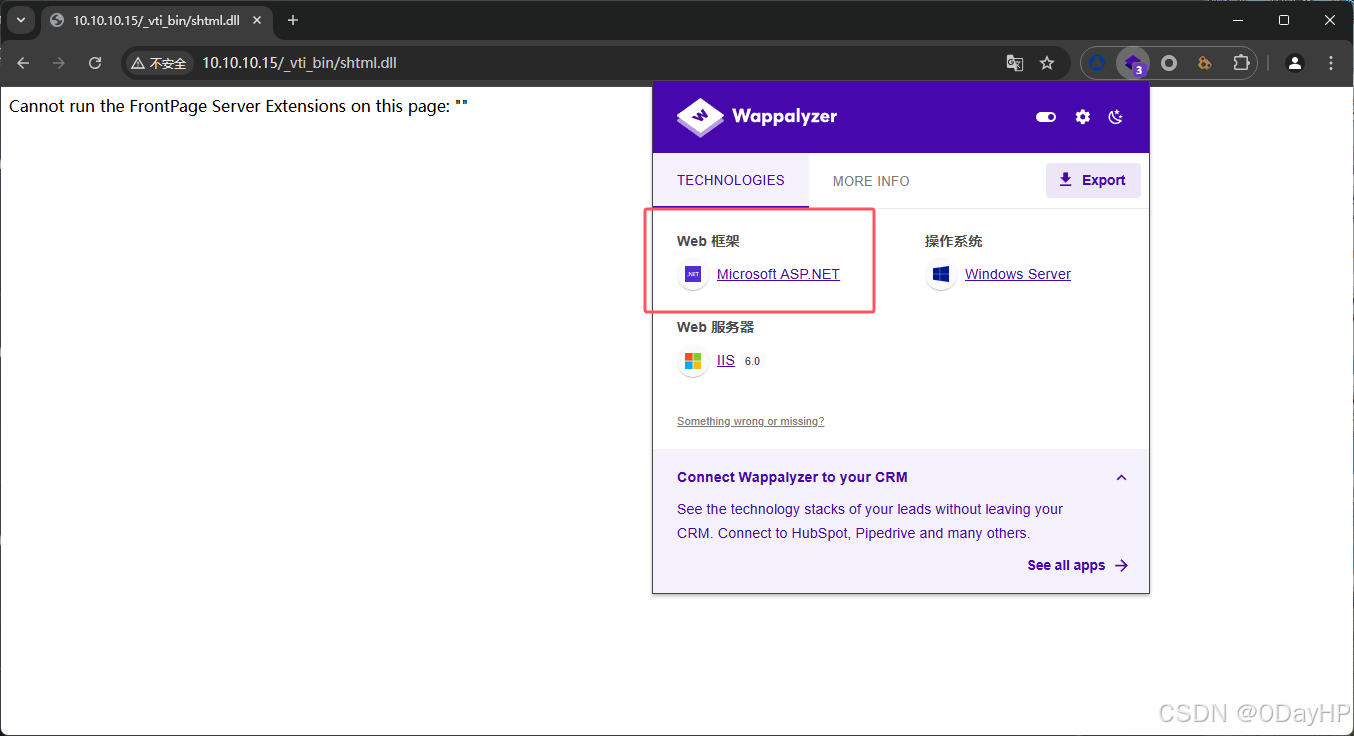Image resolution: width=1354 pixels, height=736 pixels.
Task: Open the Windows Server link
Action: coord(1018,274)
